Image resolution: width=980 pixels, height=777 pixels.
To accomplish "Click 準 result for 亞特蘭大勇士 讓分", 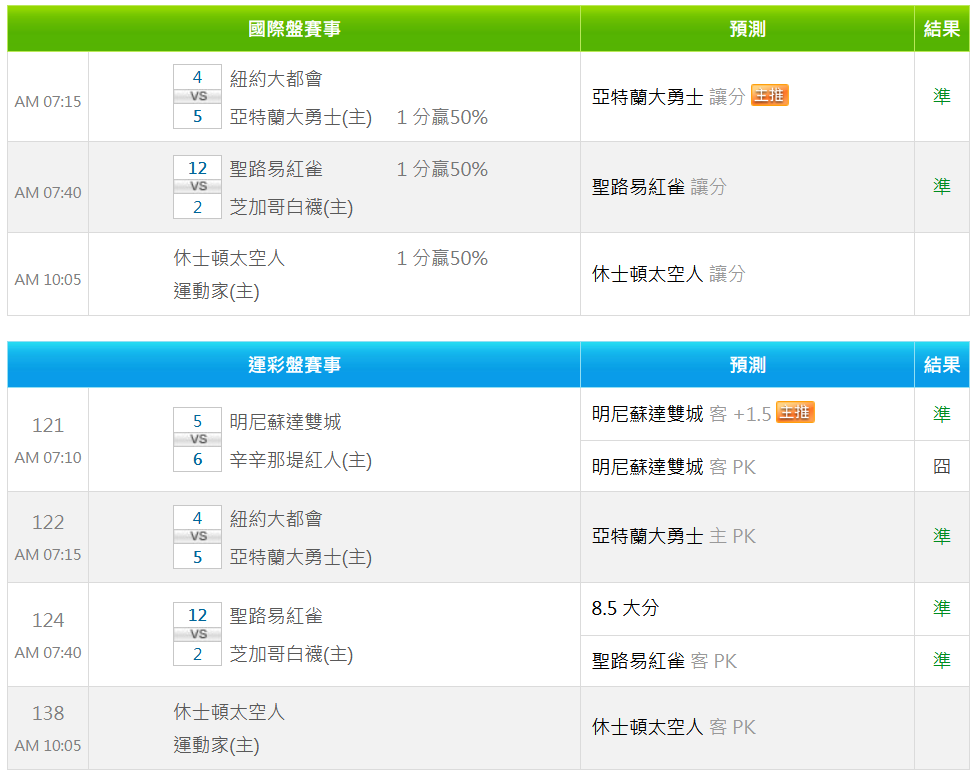I will pos(942,96).
